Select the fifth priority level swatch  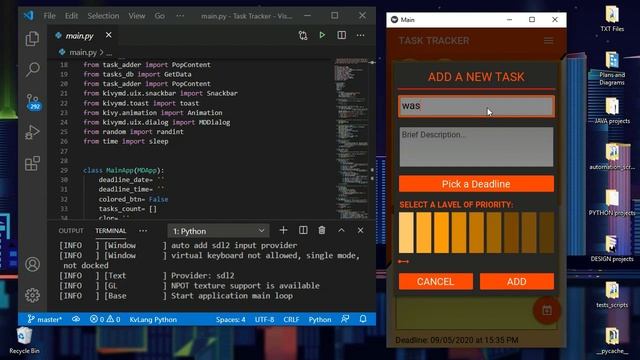point(476,232)
